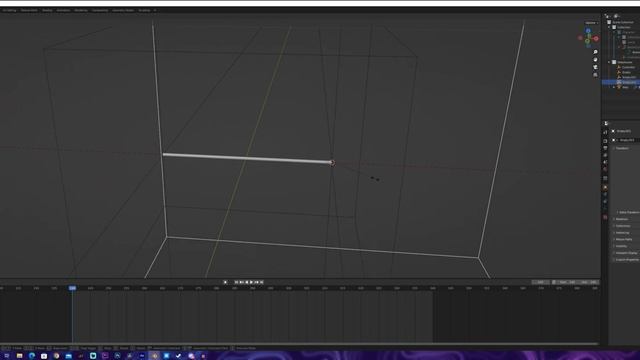The image size is (640, 360).
Task: Expand the Instancing panel
Action: click(622, 233)
